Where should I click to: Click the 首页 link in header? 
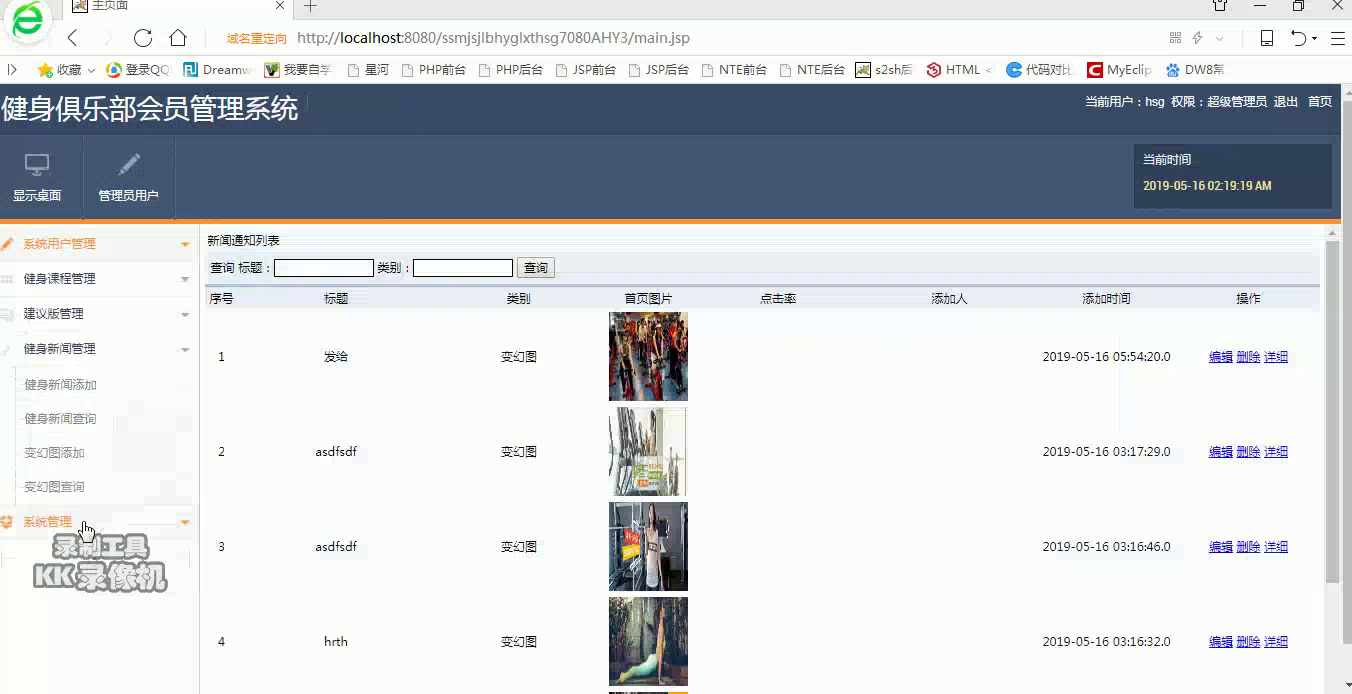pos(1320,102)
